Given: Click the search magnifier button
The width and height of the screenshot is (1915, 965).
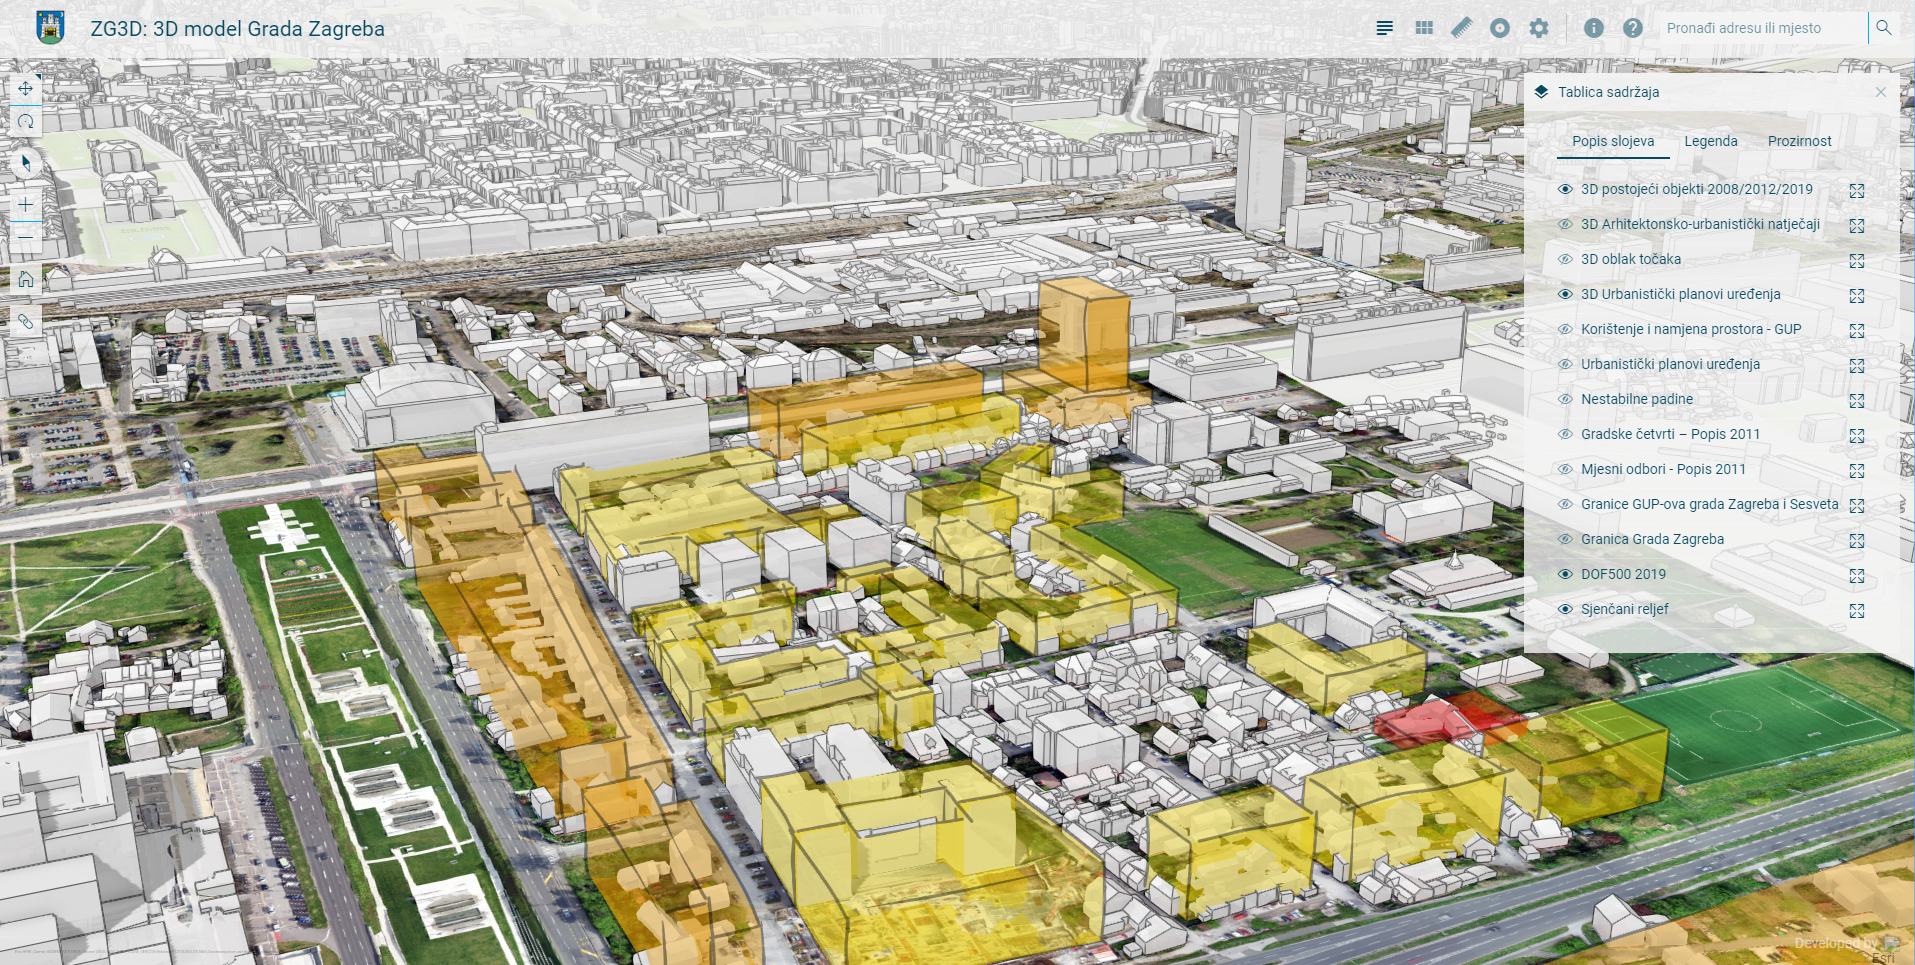Looking at the screenshot, I should point(1883,28).
